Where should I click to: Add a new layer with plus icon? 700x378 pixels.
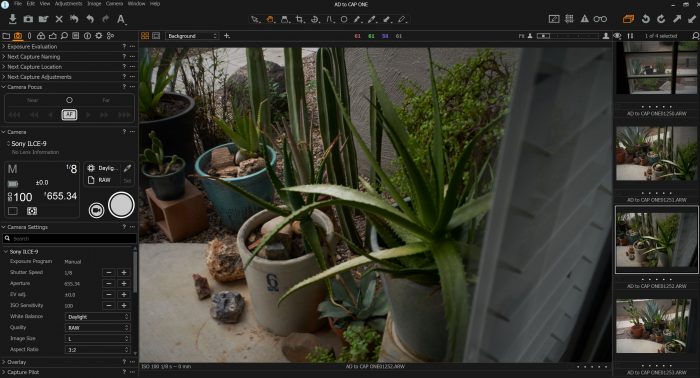[227, 36]
